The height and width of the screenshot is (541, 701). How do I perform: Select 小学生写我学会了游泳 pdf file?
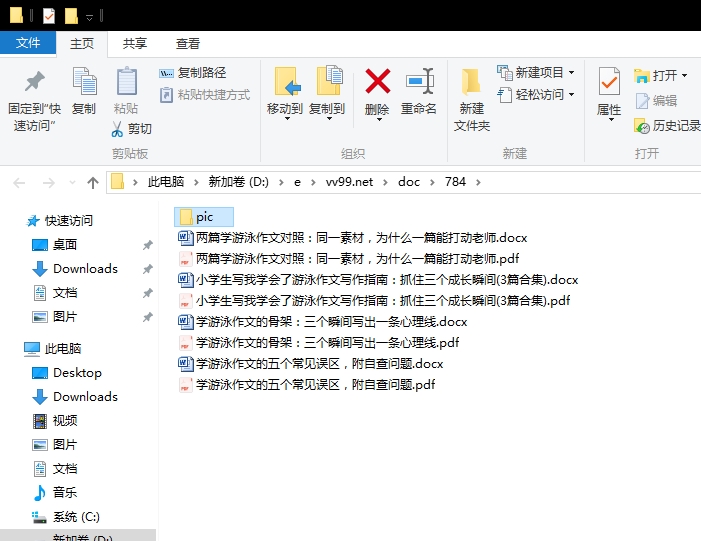click(x=374, y=300)
